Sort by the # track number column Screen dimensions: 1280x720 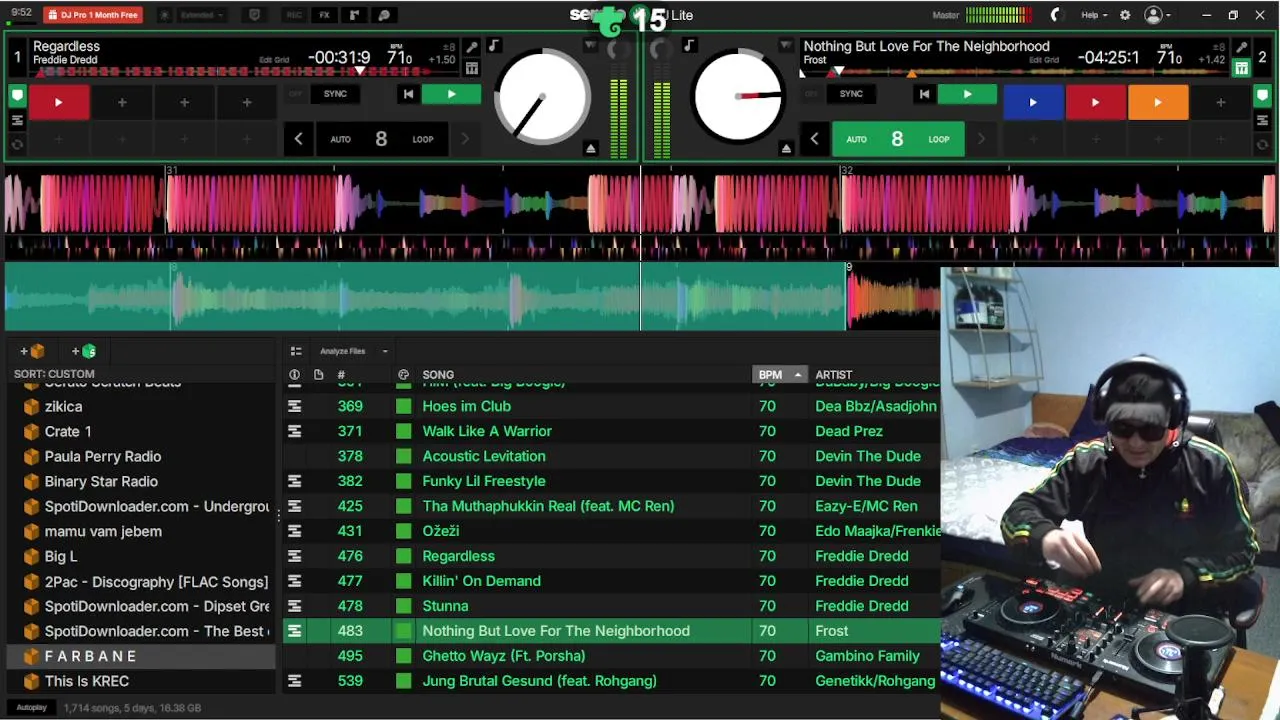[x=341, y=375]
